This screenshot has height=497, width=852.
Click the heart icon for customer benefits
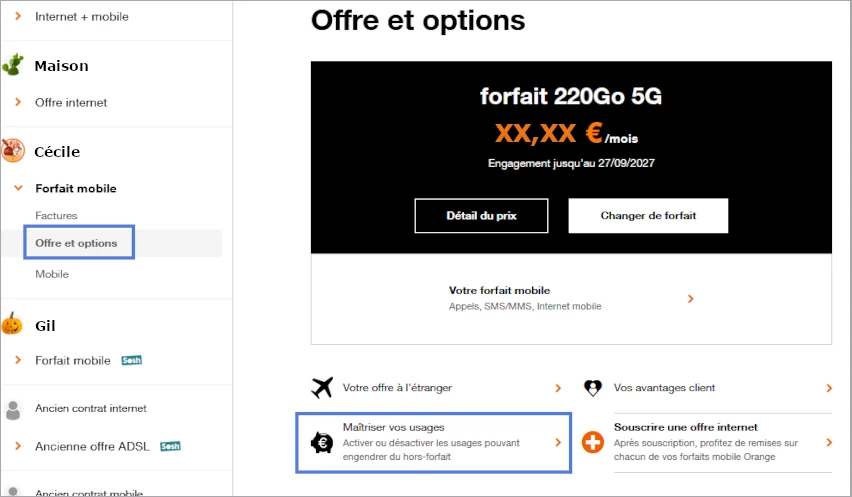(593, 388)
